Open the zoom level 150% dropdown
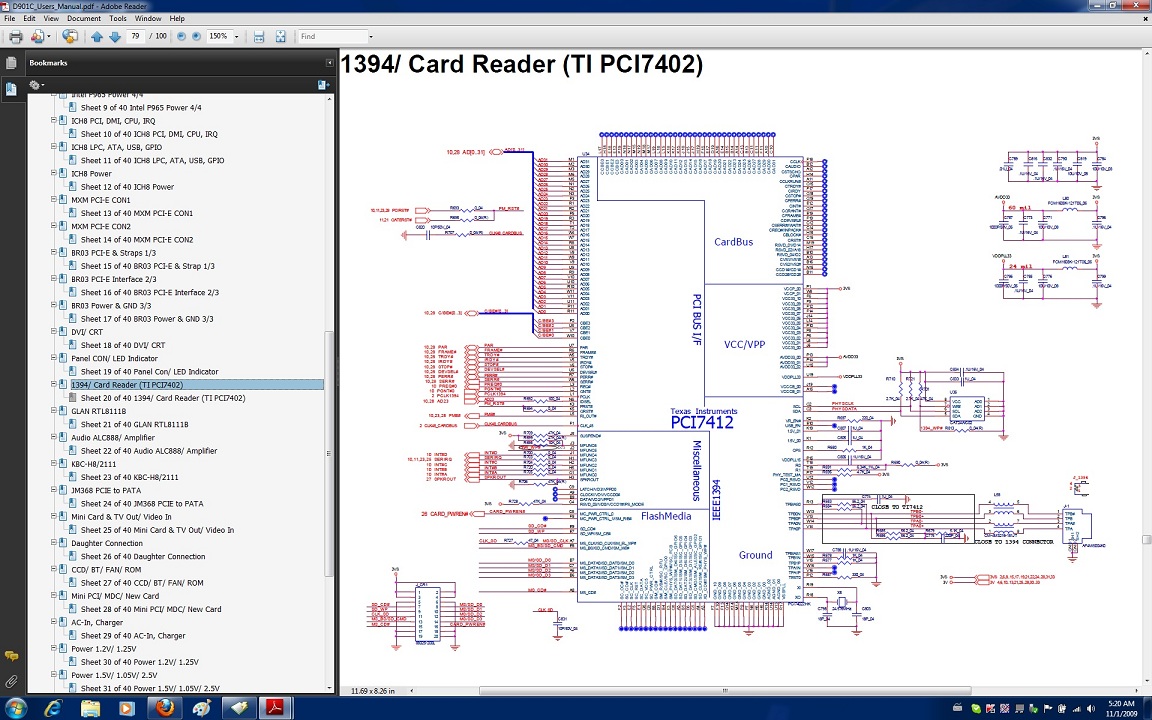This screenshot has height=720, width=1152. click(x=236, y=36)
